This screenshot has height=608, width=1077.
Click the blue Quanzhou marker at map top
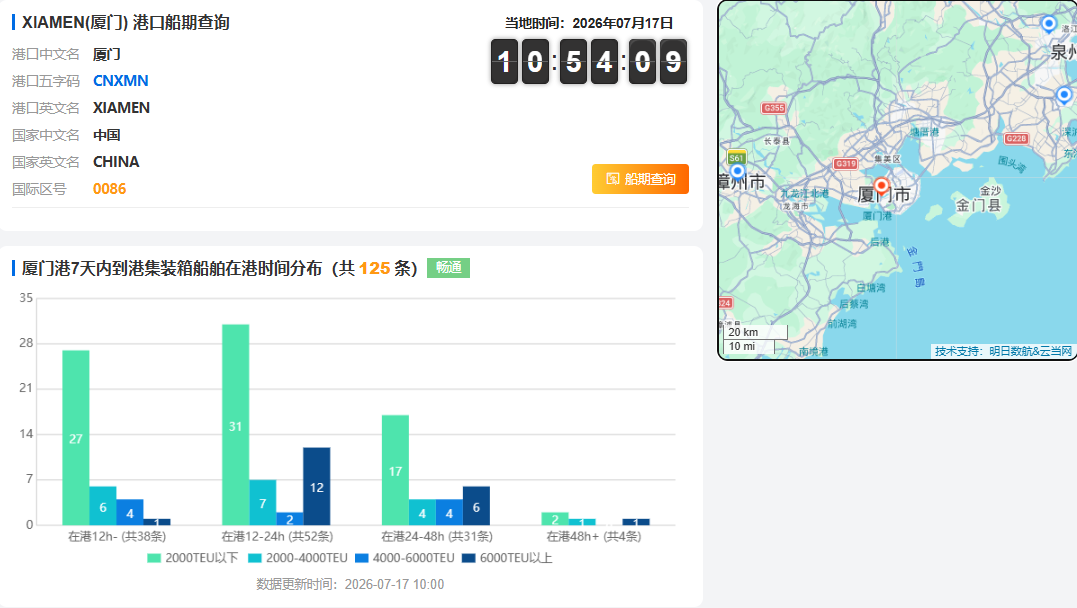[x=1048, y=24]
